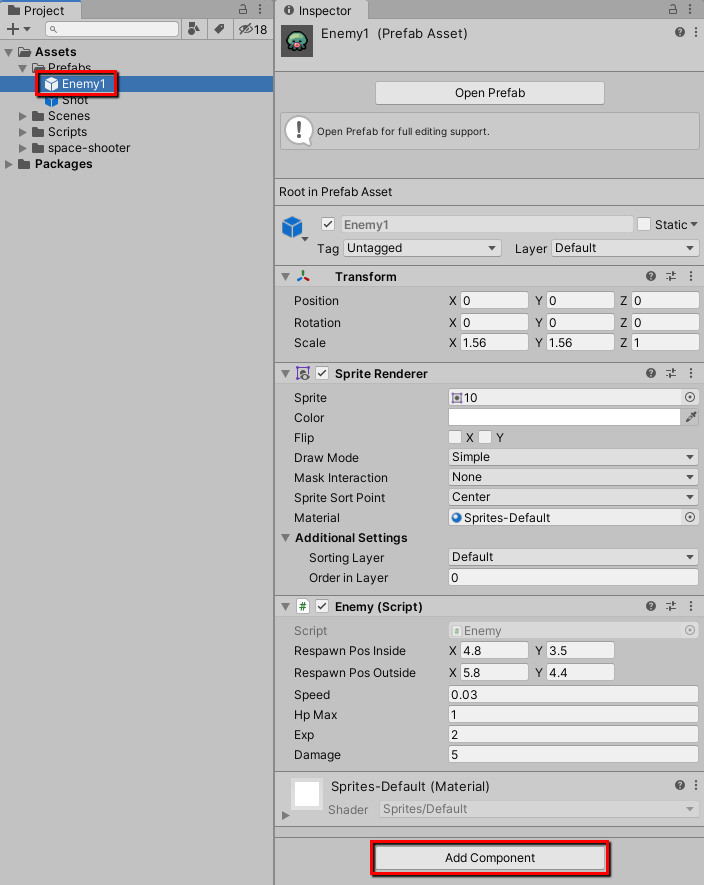Screen dimensions: 704x885
Task: Toggle Enemy1 GameObject active checkbox
Action: tap(328, 224)
